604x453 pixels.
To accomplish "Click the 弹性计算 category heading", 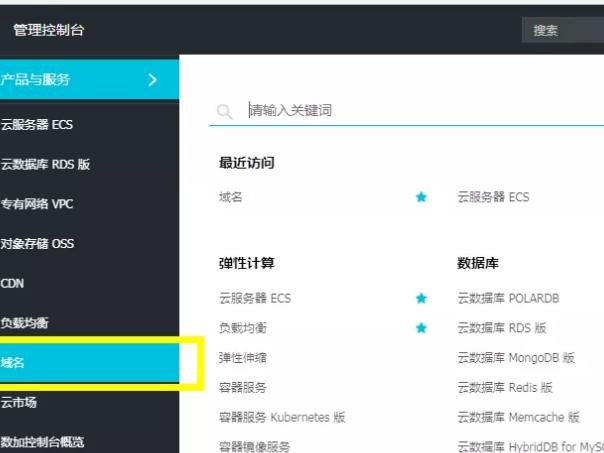I will point(247,263).
